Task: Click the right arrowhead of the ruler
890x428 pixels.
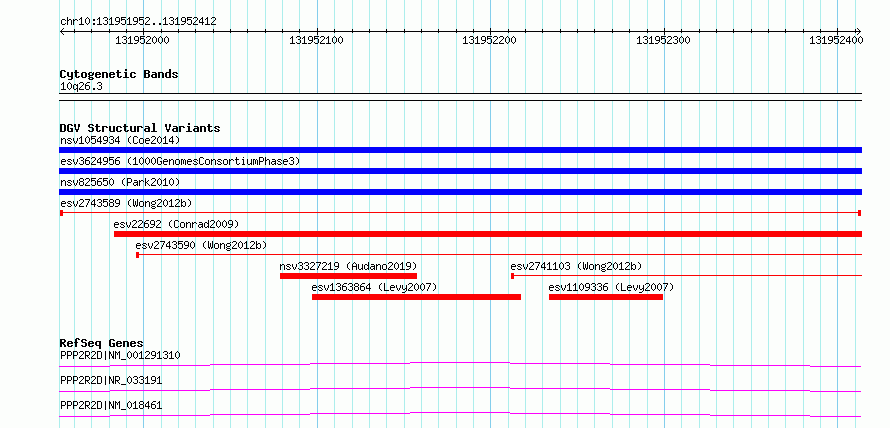Action: 858,31
